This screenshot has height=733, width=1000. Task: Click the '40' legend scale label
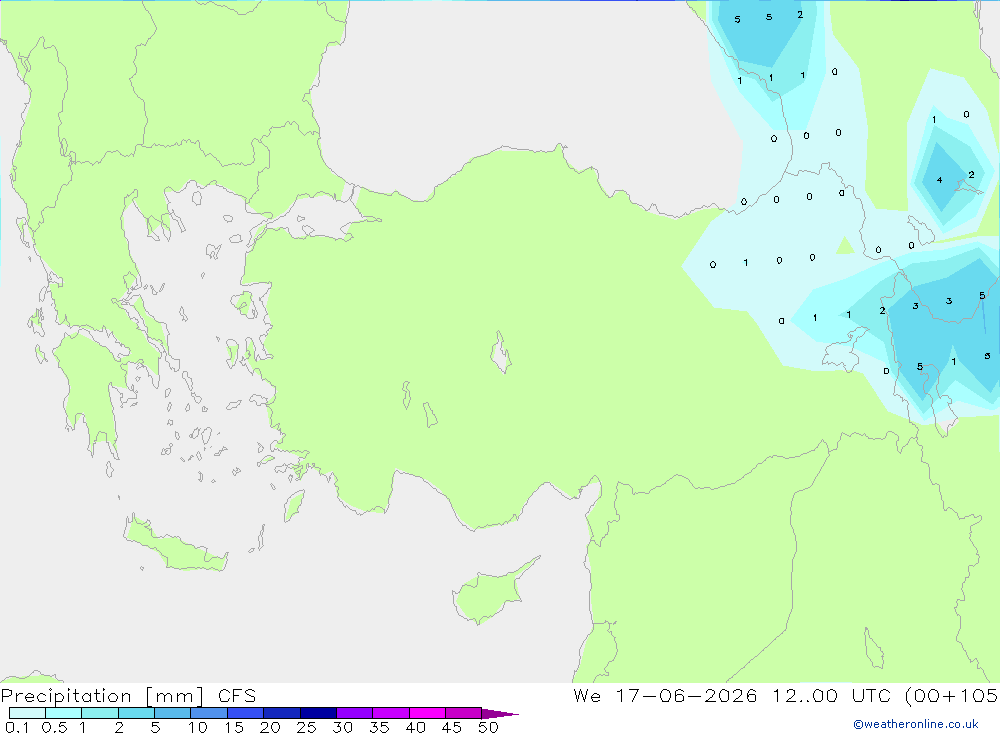[x=416, y=727]
